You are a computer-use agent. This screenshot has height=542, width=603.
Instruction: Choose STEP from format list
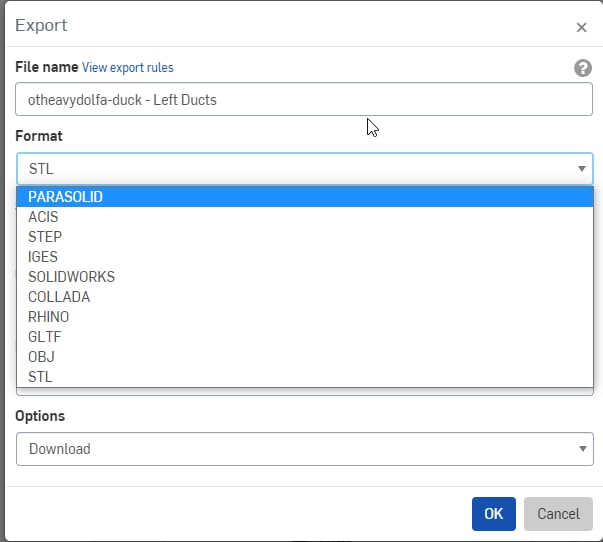point(305,237)
